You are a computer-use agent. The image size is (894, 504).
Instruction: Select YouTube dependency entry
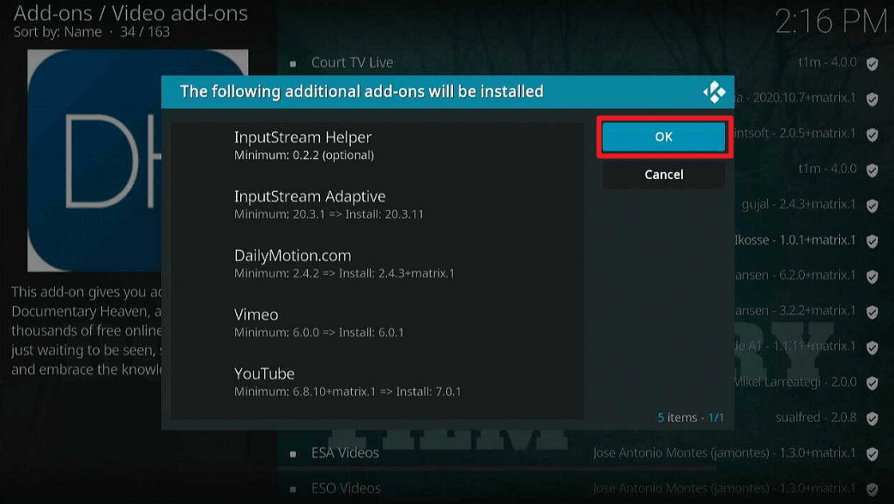377,382
